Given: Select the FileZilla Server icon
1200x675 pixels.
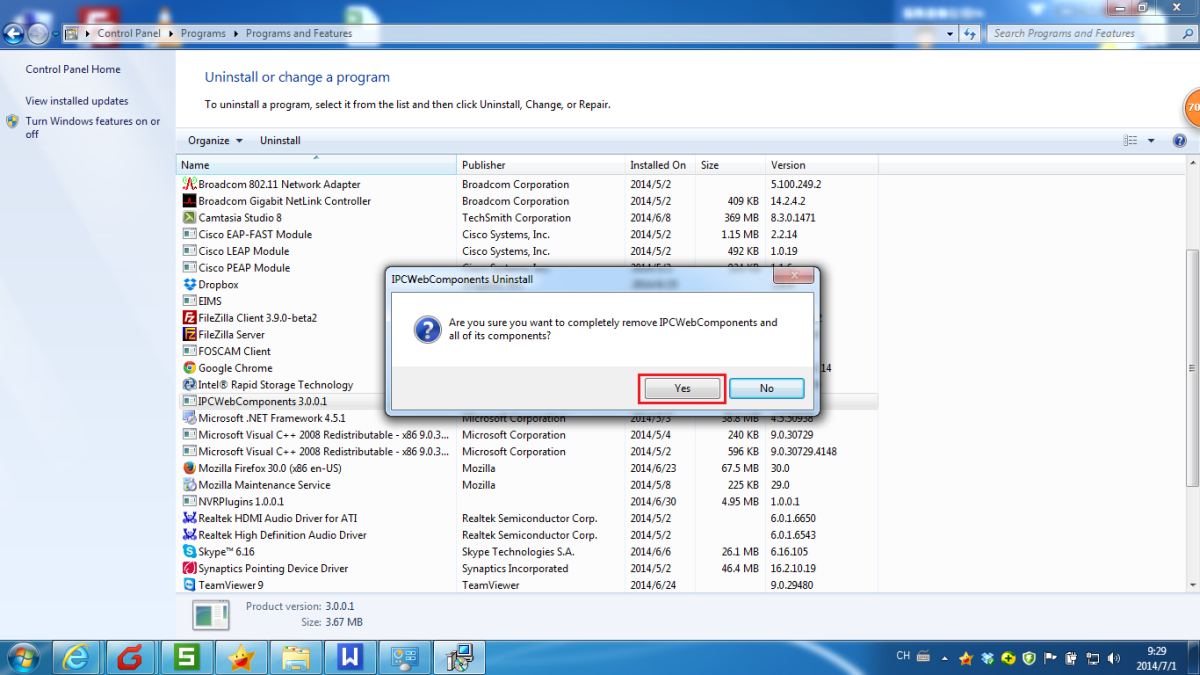Looking at the screenshot, I should [x=190, y=335].
